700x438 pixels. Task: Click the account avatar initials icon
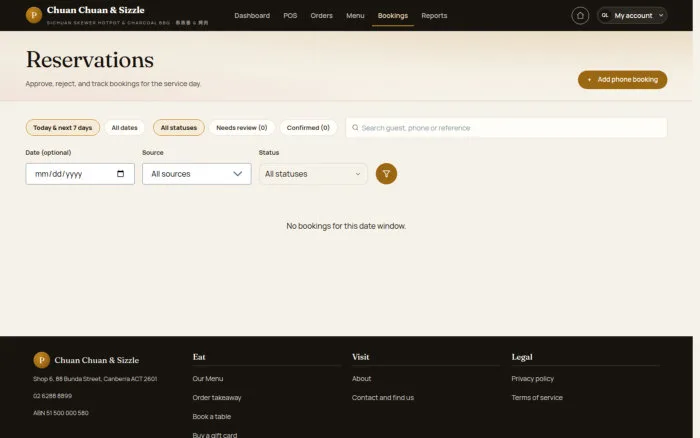(605, 15)
